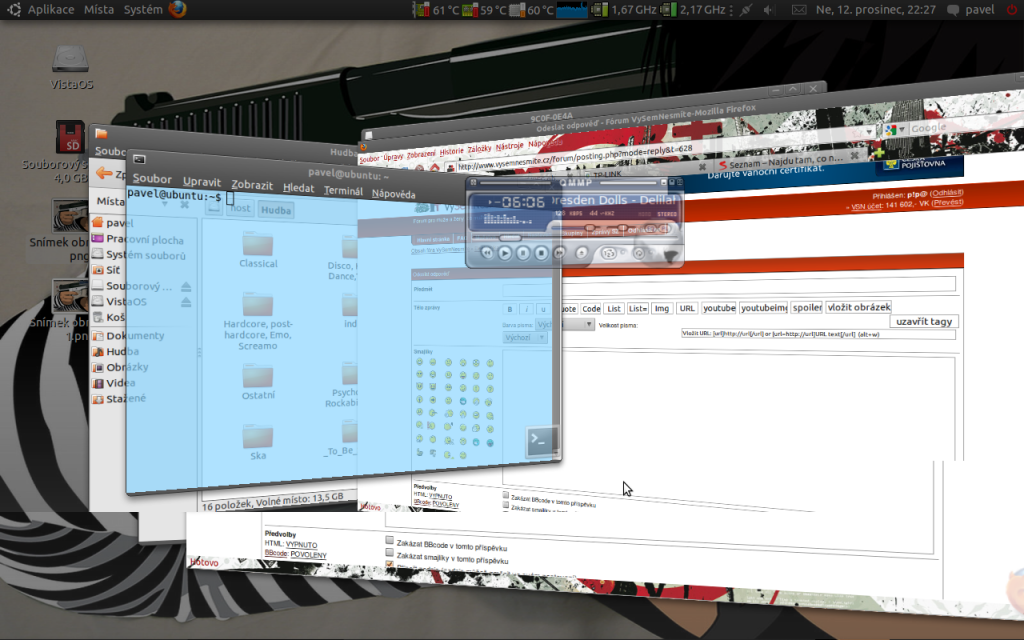The image size is (1024, 640).
Task: Stop playback in QMMP
Action: pos(541,253)
